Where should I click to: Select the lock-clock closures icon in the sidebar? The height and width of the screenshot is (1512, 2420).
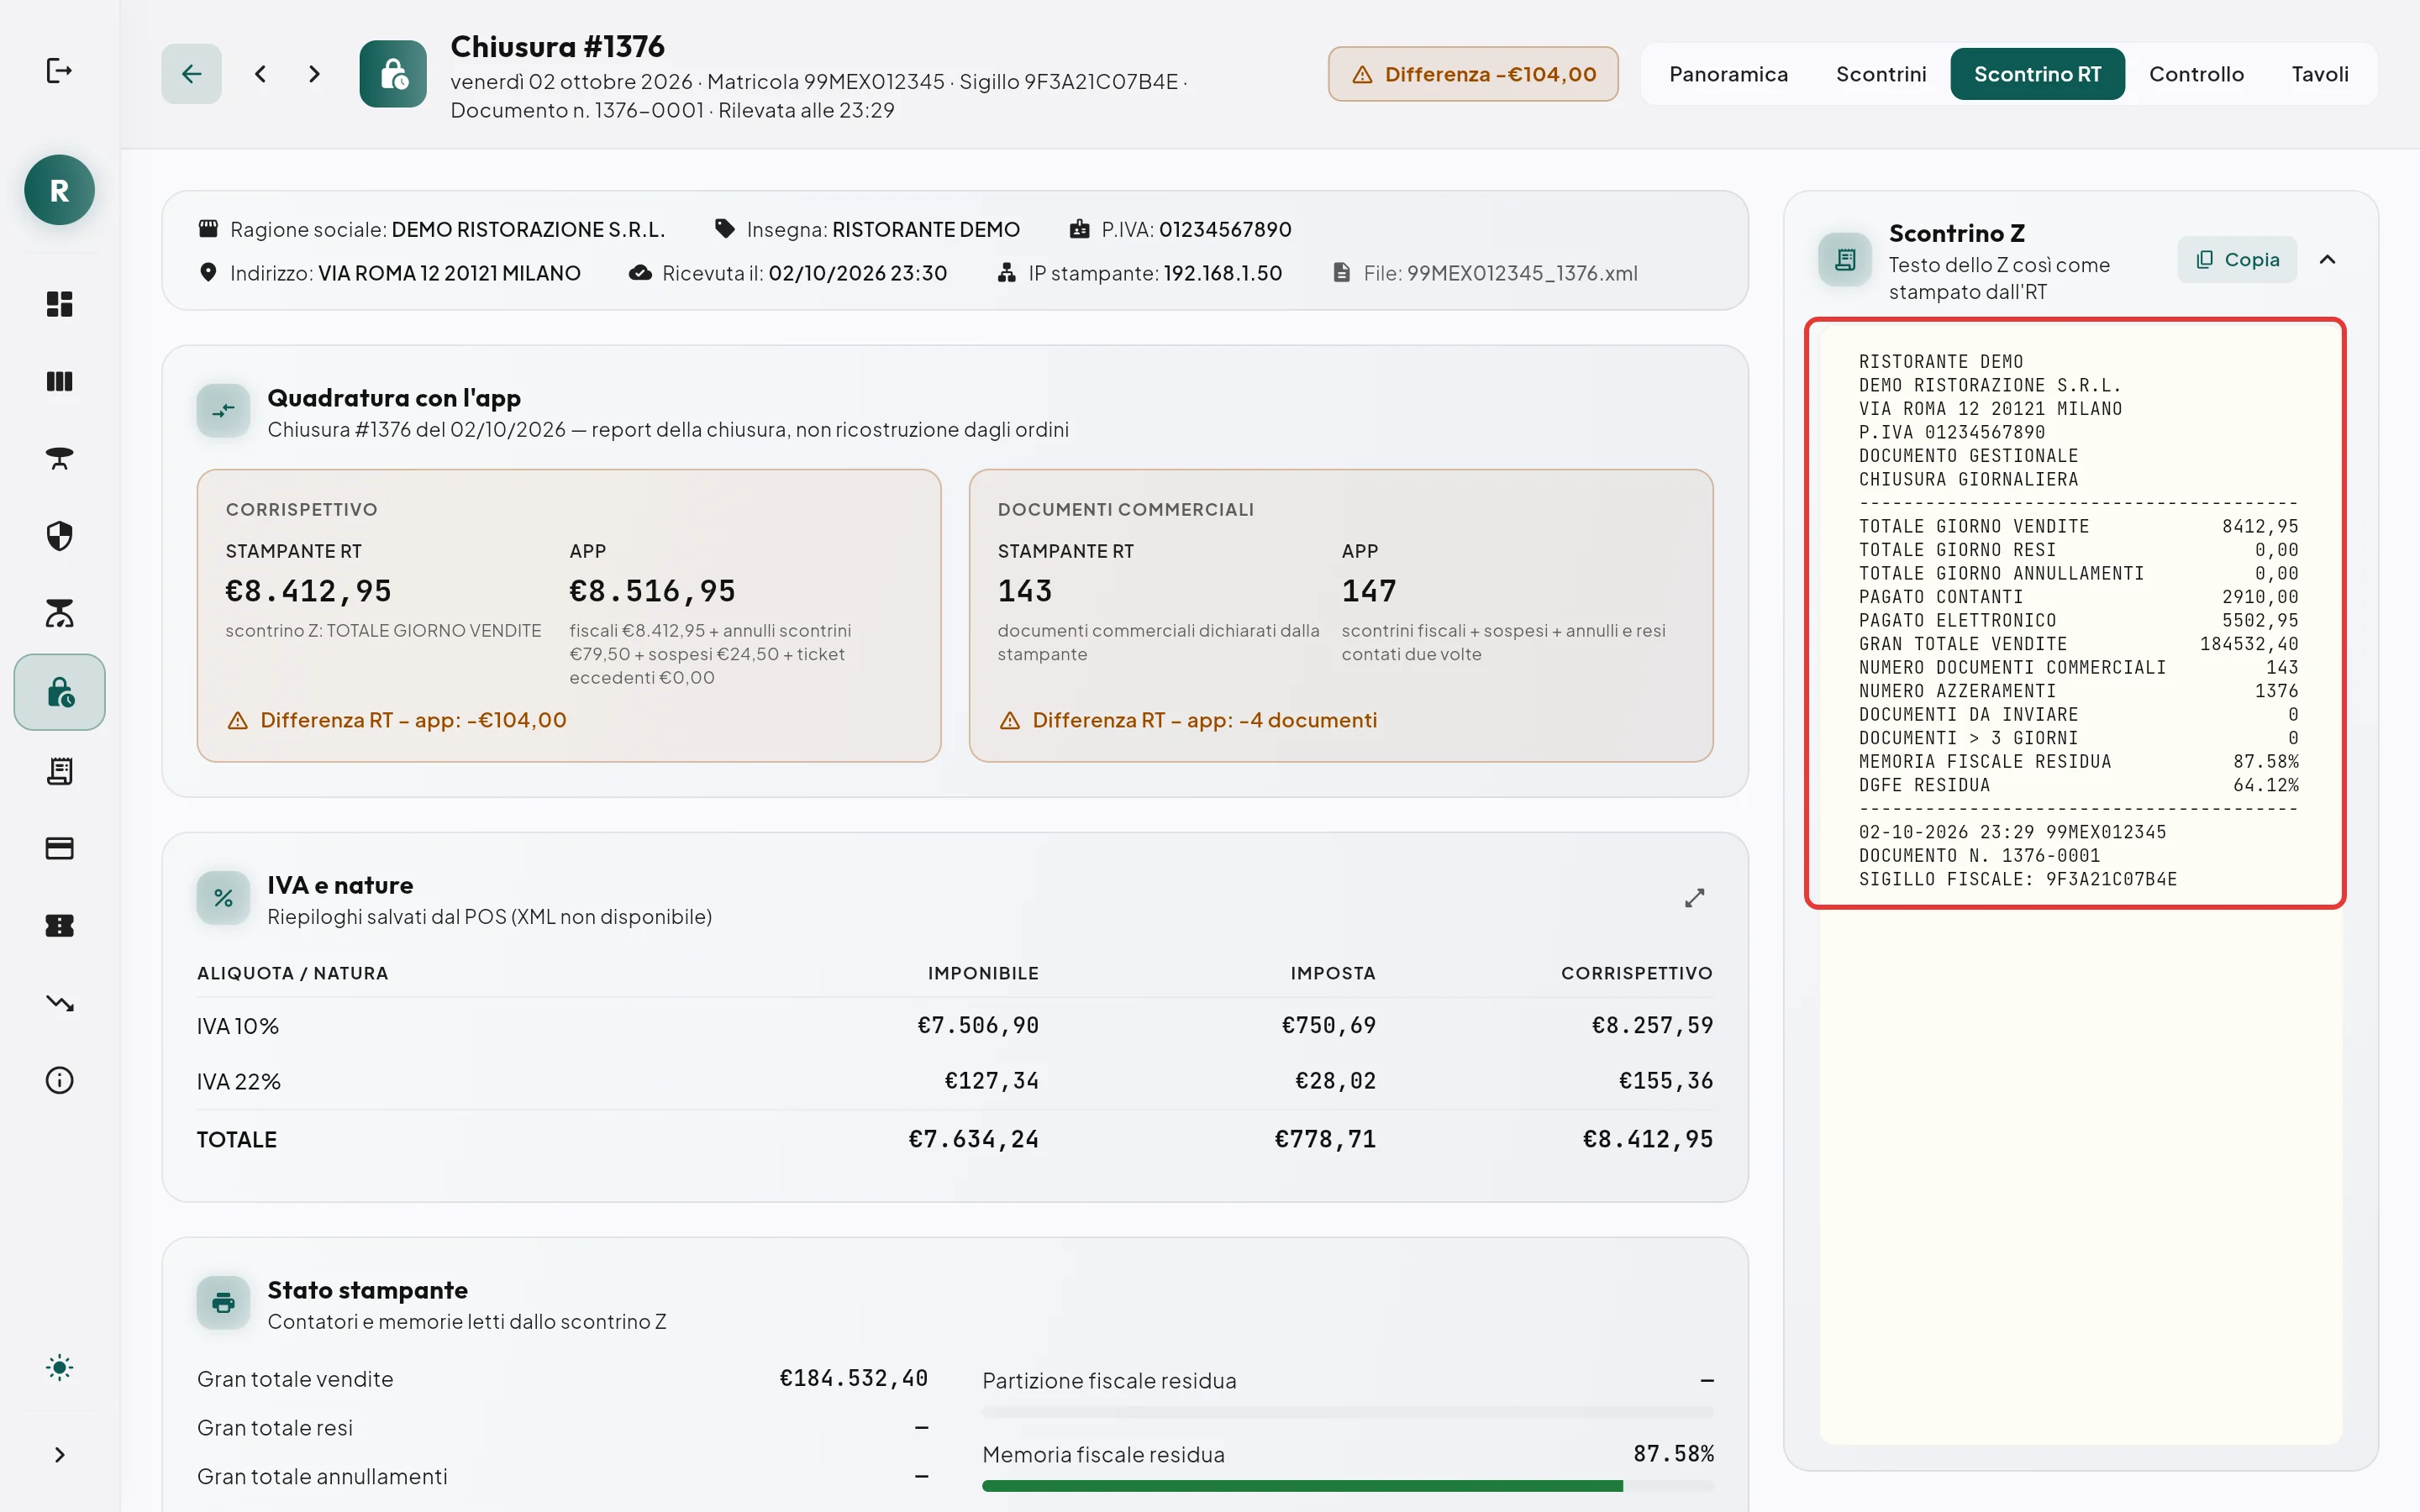(59, 692)
